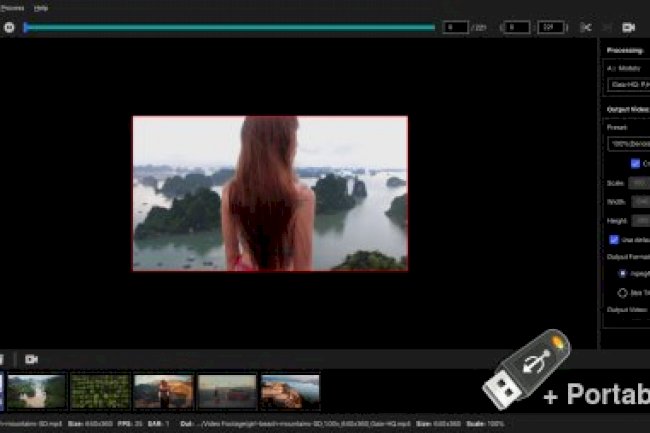Select the mpeg4 output format radio button
The height and width of the screenshot is (433, 650).
point(623,272)
